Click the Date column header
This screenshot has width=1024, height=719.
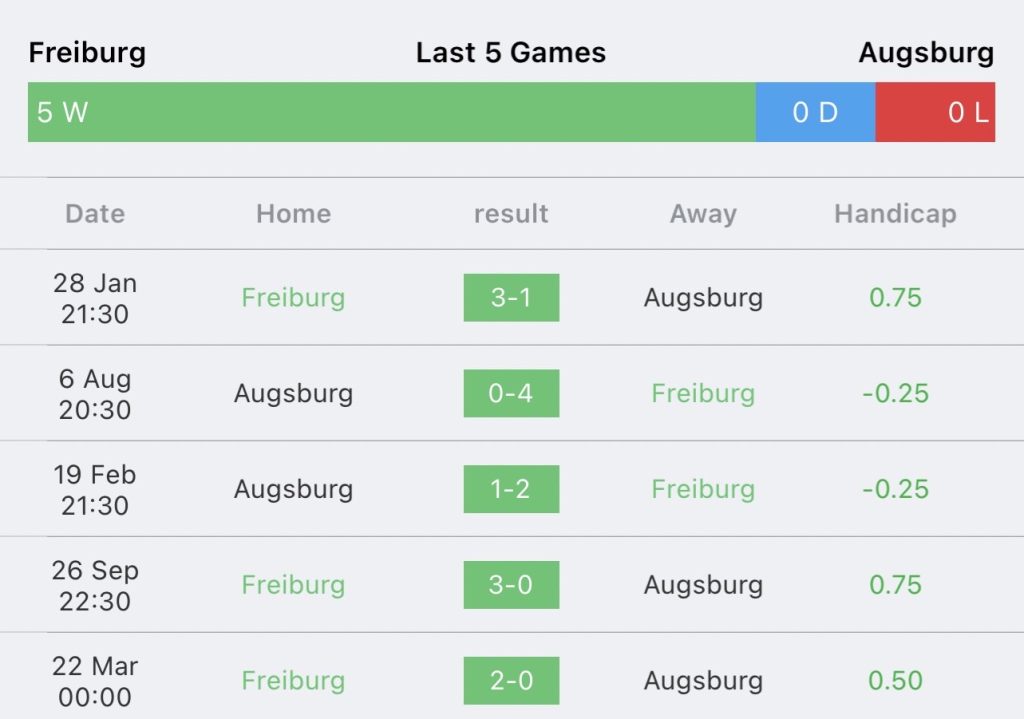tap(95, 214)
